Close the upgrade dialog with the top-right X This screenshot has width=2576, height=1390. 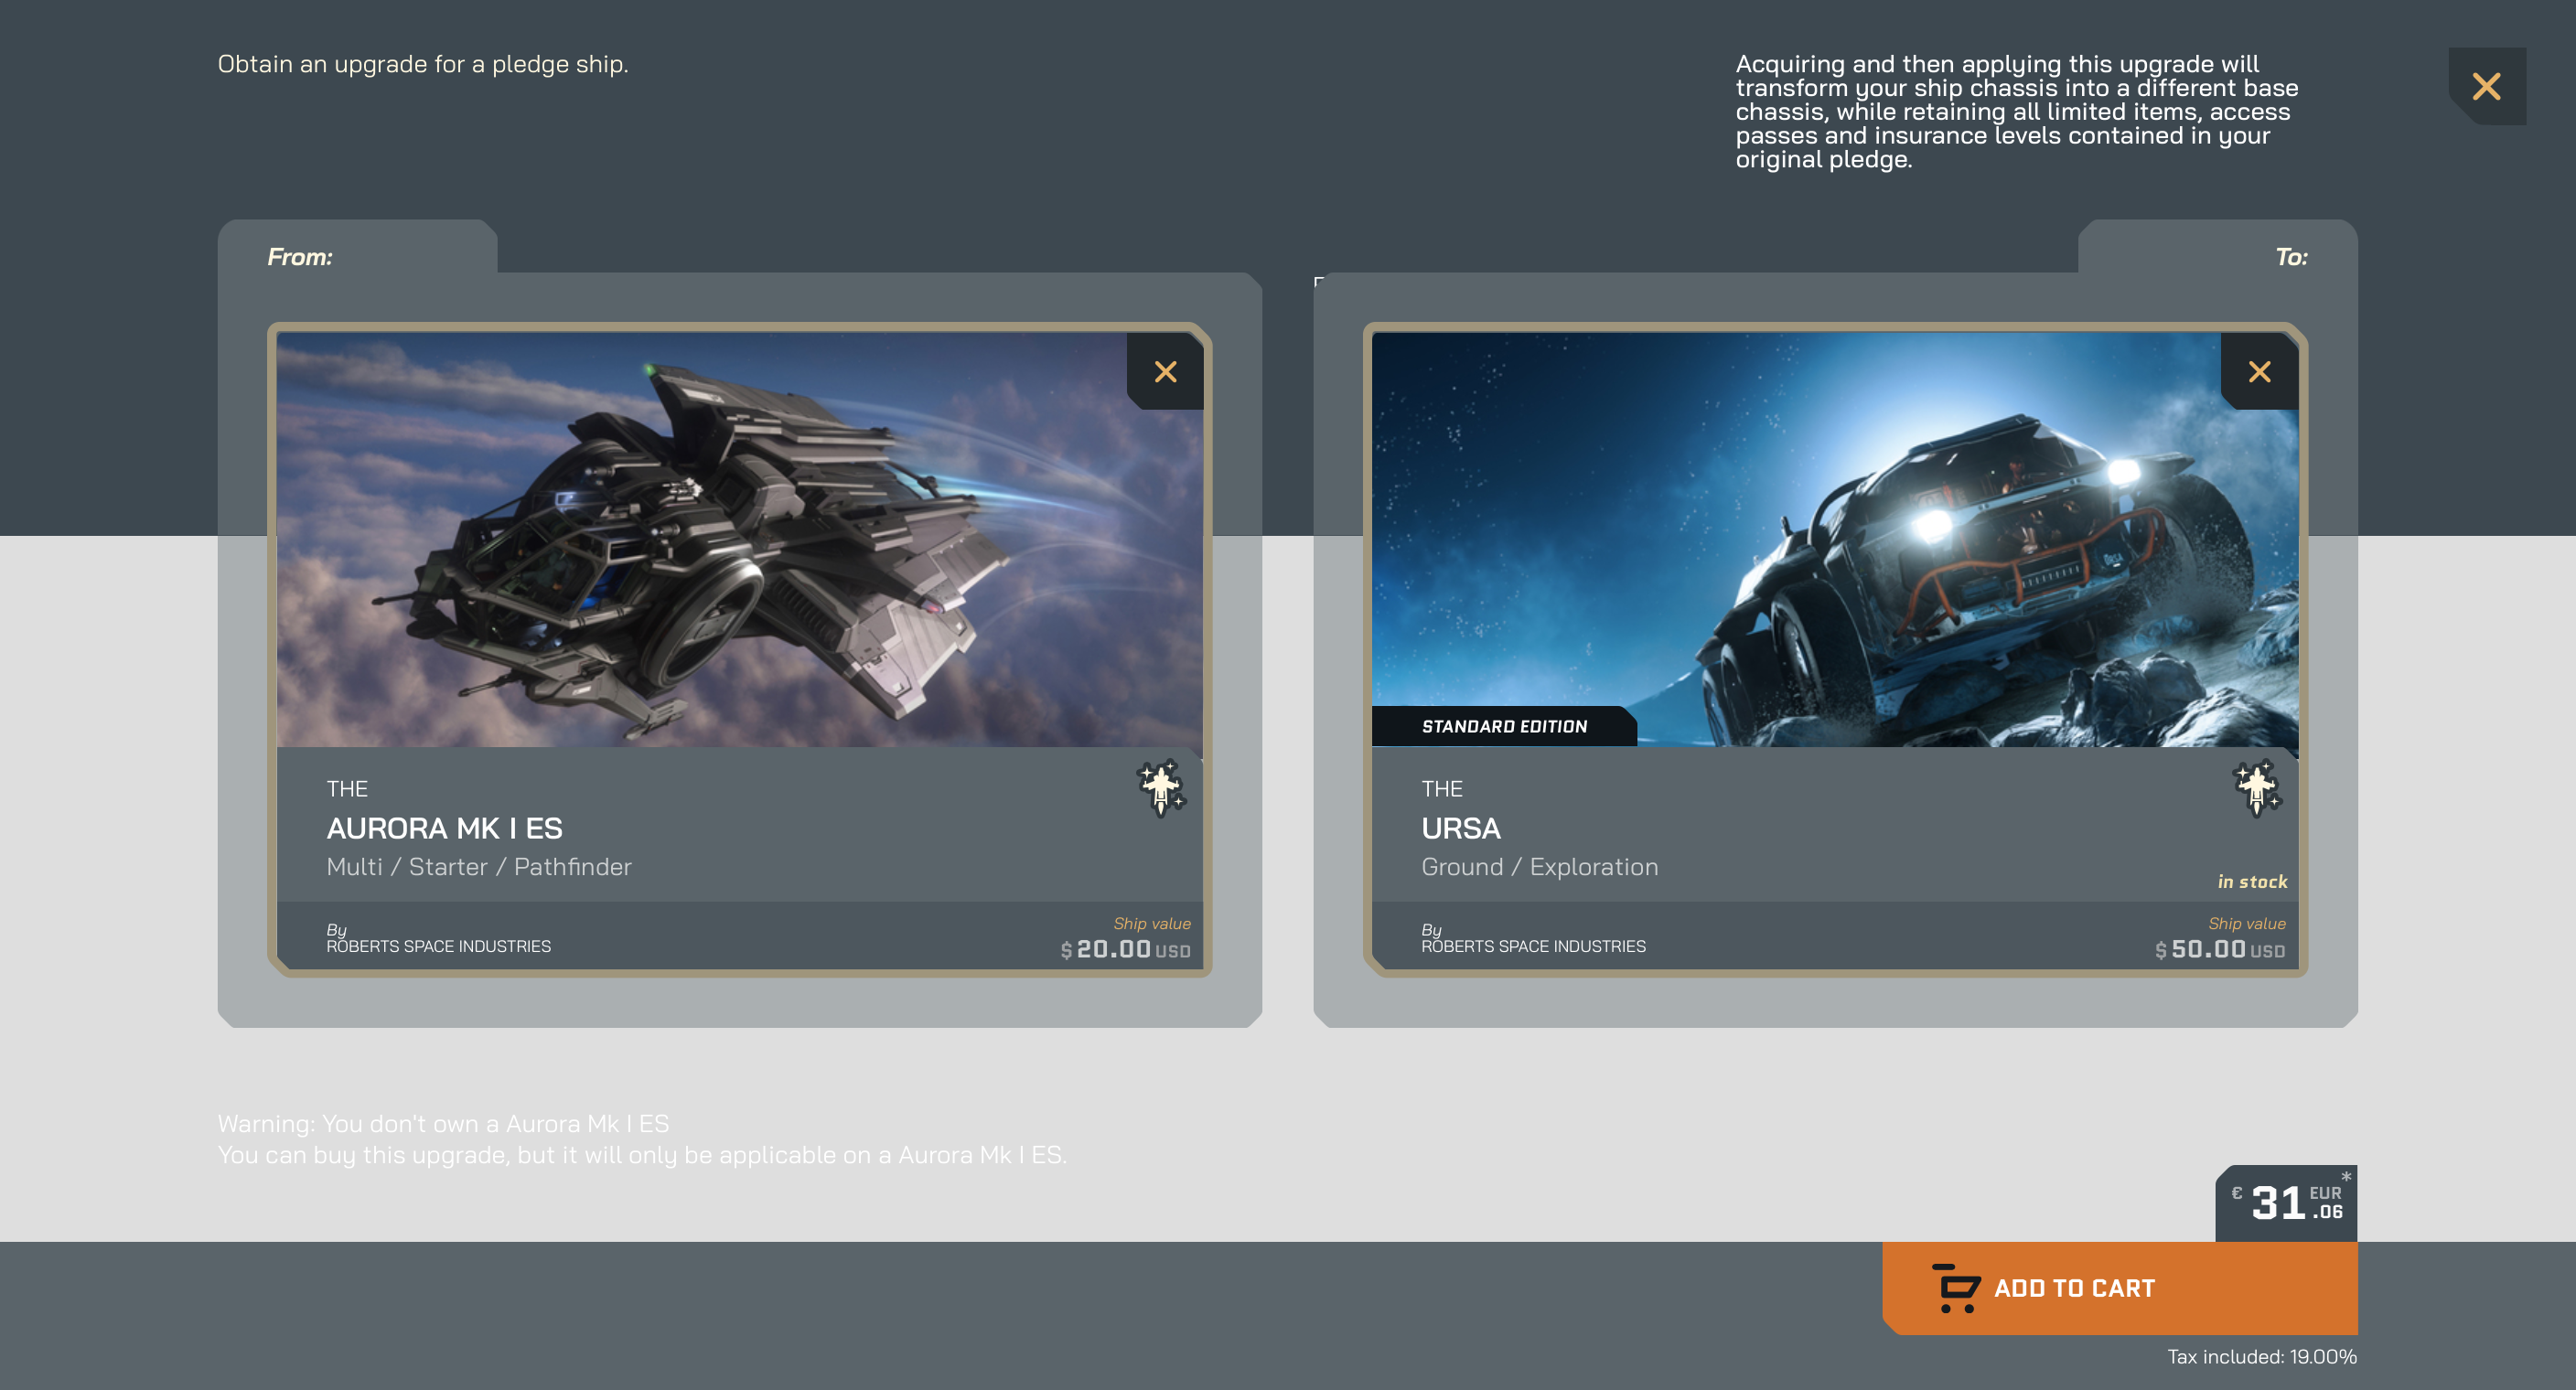point(2486,87)
